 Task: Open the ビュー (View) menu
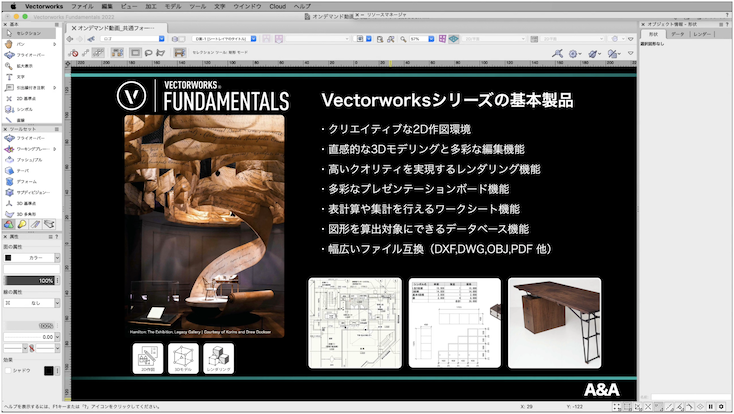129,7
